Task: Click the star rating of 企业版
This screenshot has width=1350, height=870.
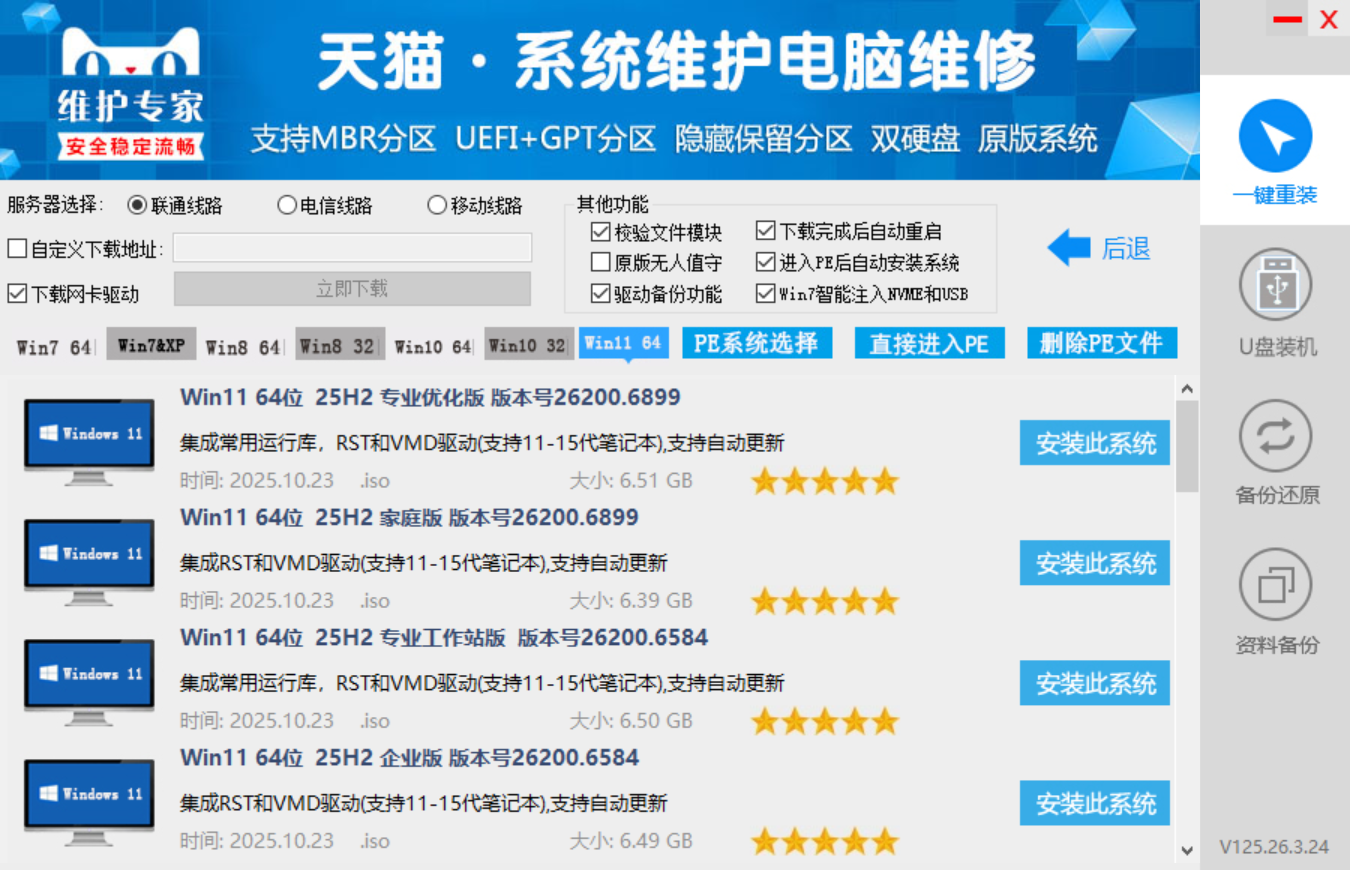Action: (x=825, y=842)
